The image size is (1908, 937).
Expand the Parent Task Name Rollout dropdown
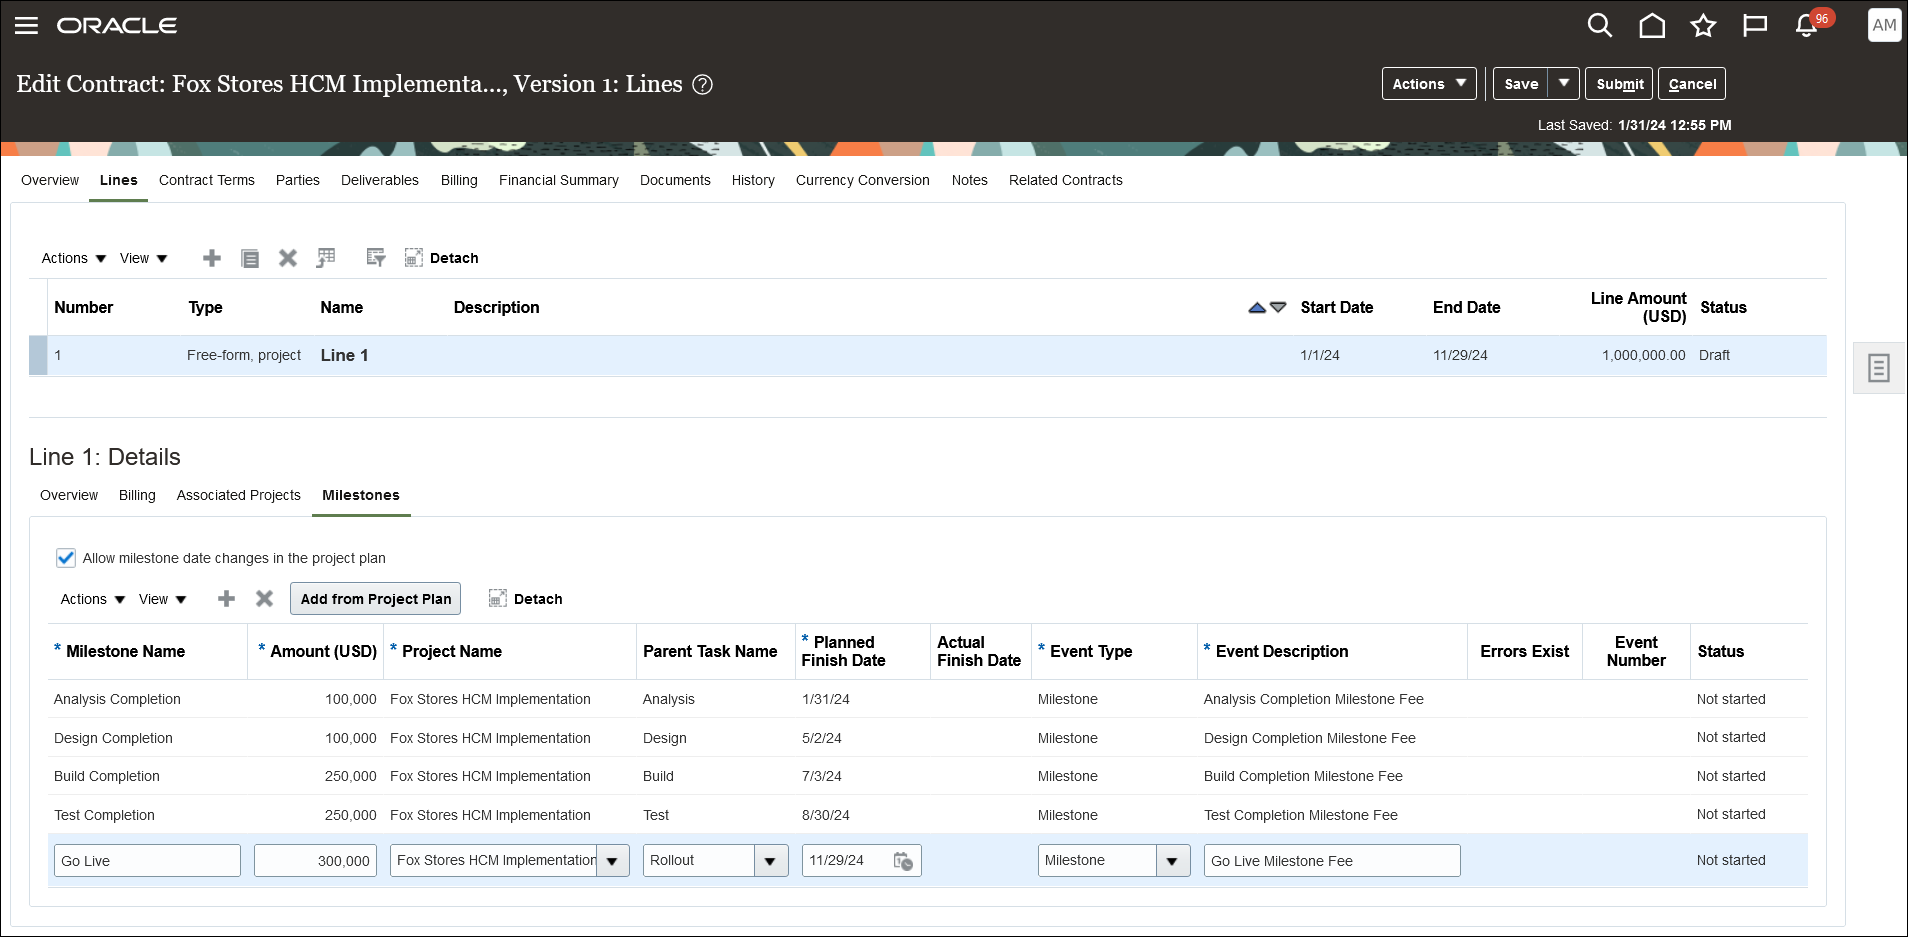pos(770,861)
